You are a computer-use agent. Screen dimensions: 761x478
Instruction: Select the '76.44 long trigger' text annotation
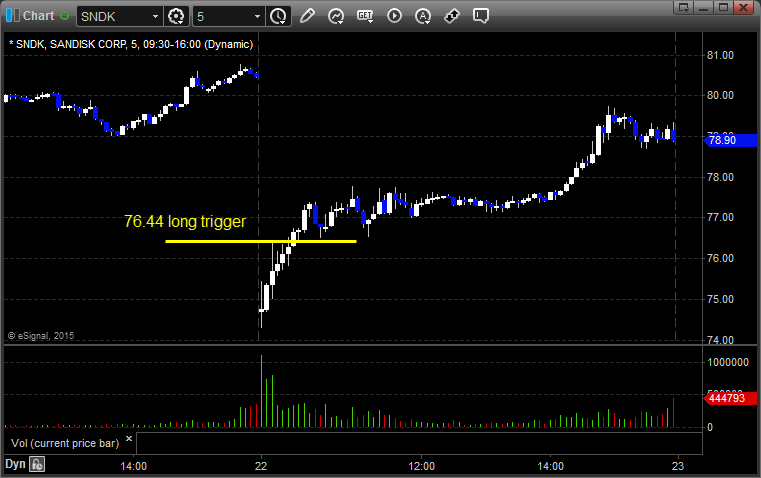pyautogui.click(x=185, y=221)
